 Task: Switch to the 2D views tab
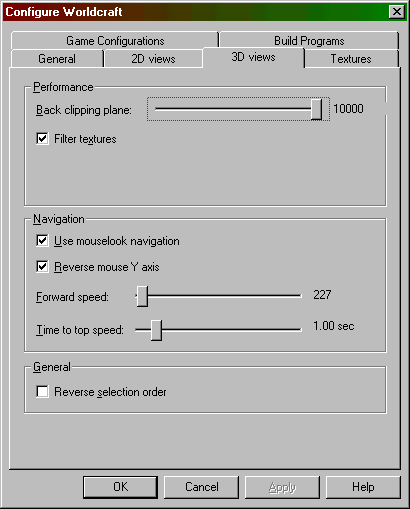click(153, 59)
